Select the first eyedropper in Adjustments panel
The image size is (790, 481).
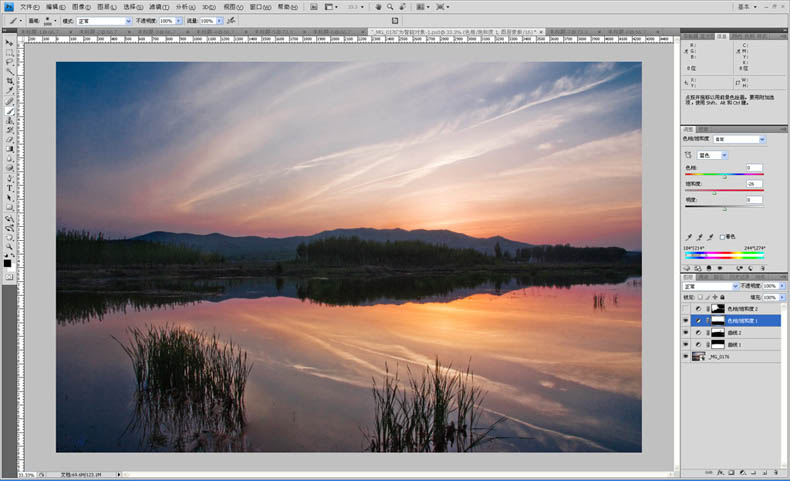pos(688,237)
